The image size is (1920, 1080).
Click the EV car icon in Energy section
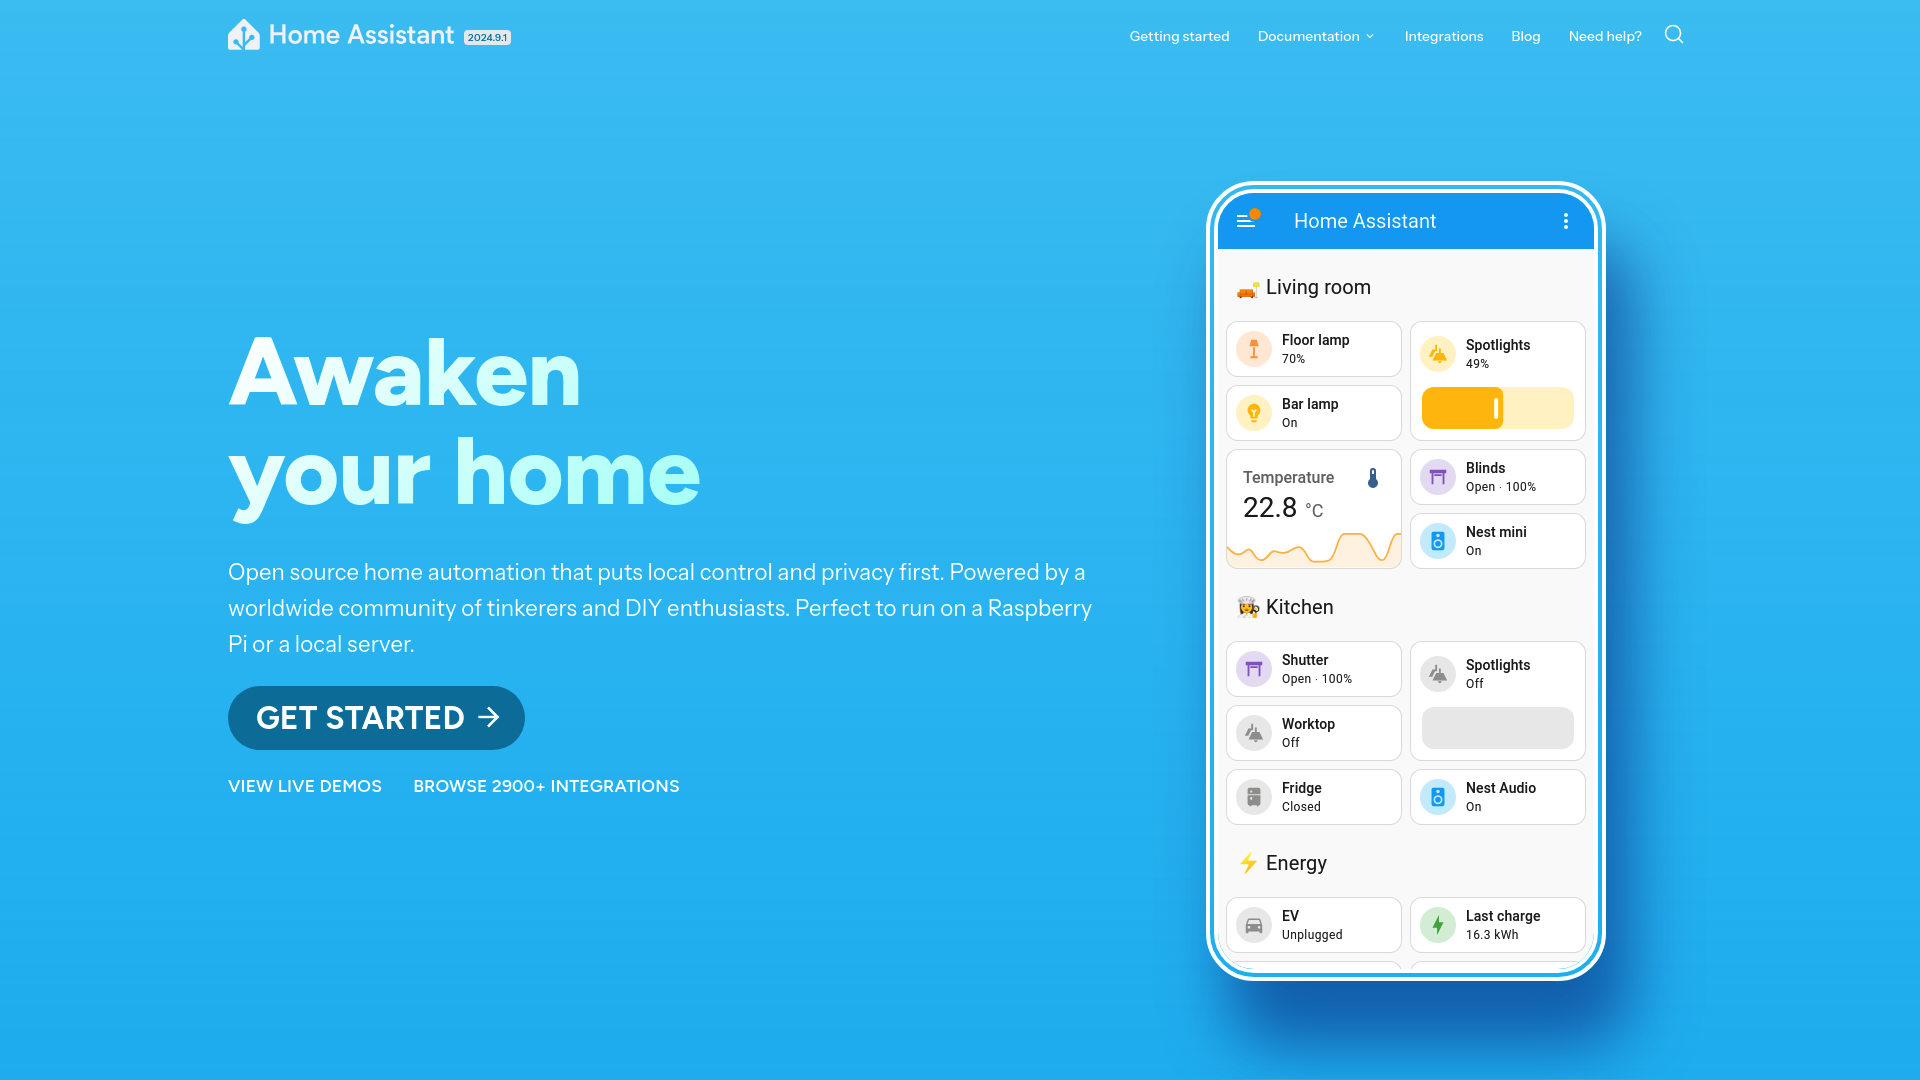1254,924
